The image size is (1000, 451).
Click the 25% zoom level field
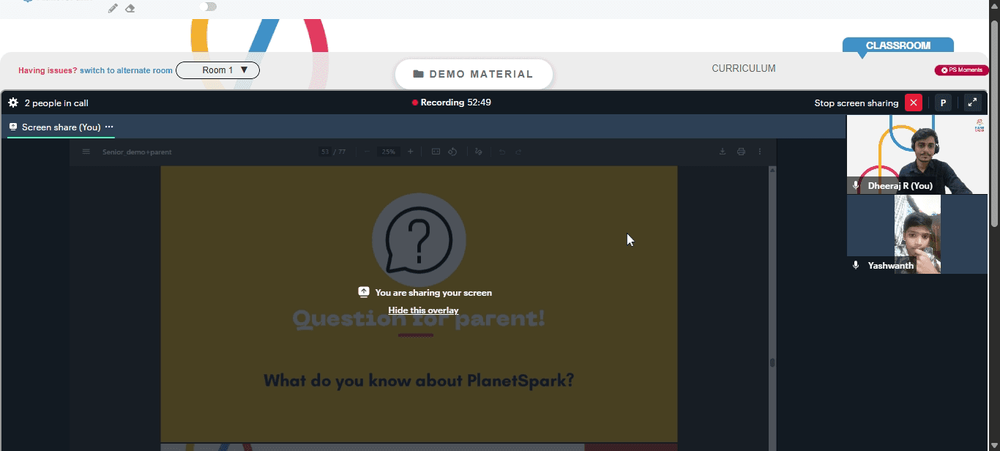[x=388, y=152]
